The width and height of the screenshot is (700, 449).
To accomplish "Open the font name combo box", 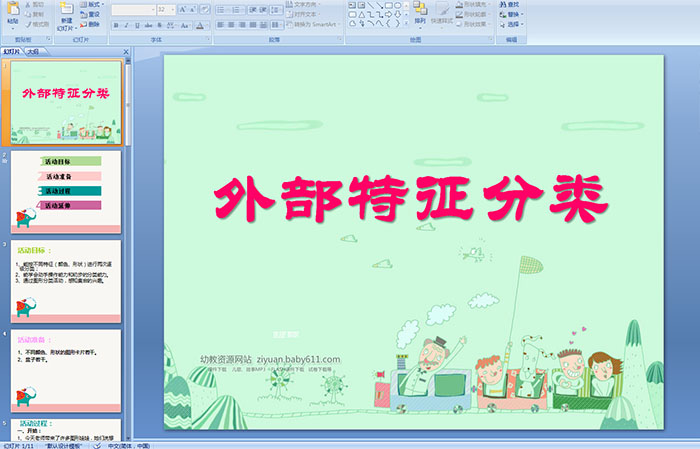I will pyautogui.click(x=133, y=10).
